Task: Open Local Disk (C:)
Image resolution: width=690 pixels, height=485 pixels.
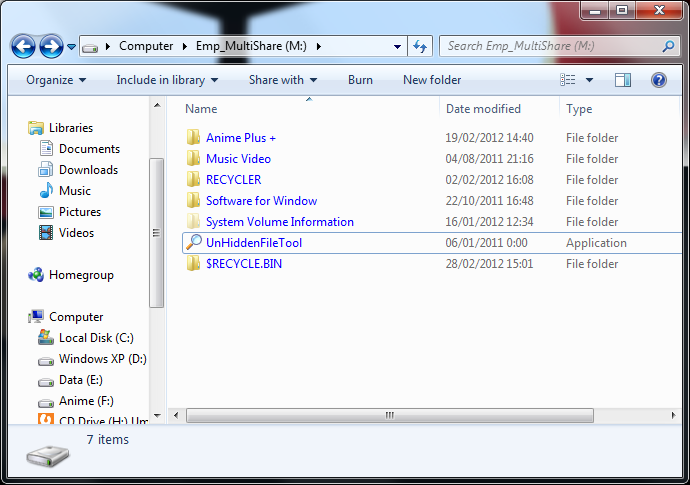Action: coord(96,338)
